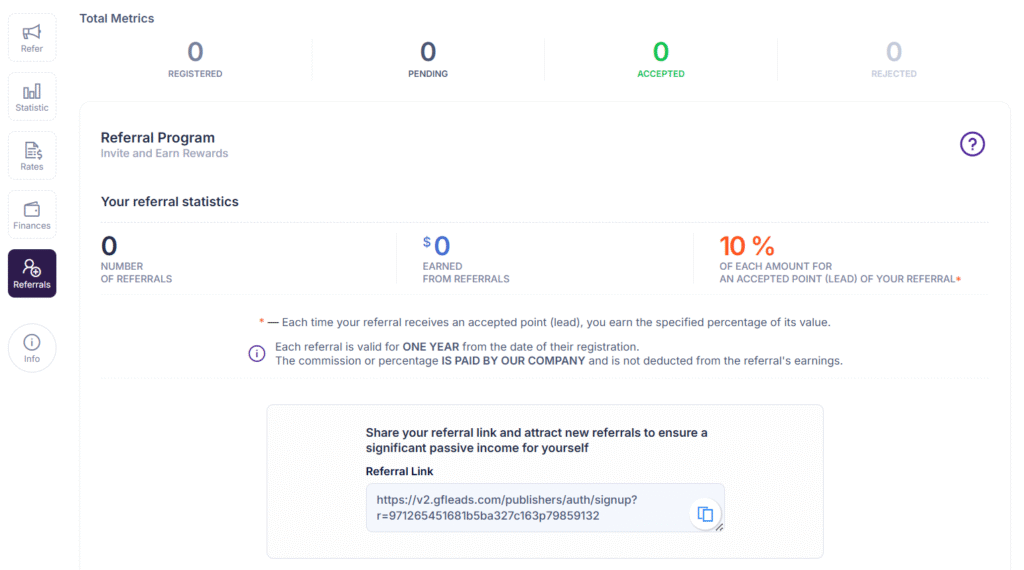Click the purple question mark help icon
This screenshot has width=1024, height=570.
click(972, 144)
